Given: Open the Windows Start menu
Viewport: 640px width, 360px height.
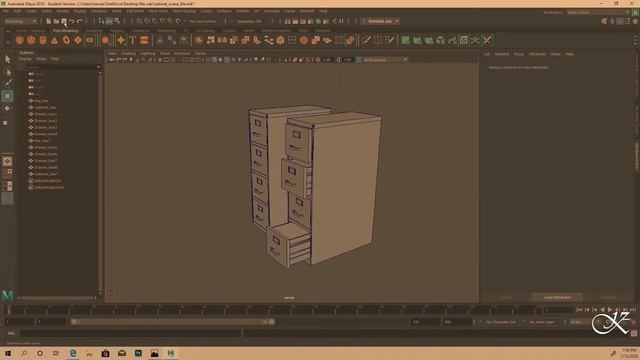Looking at the screenshot, I should pyautogui.click(x=8, y=353).
